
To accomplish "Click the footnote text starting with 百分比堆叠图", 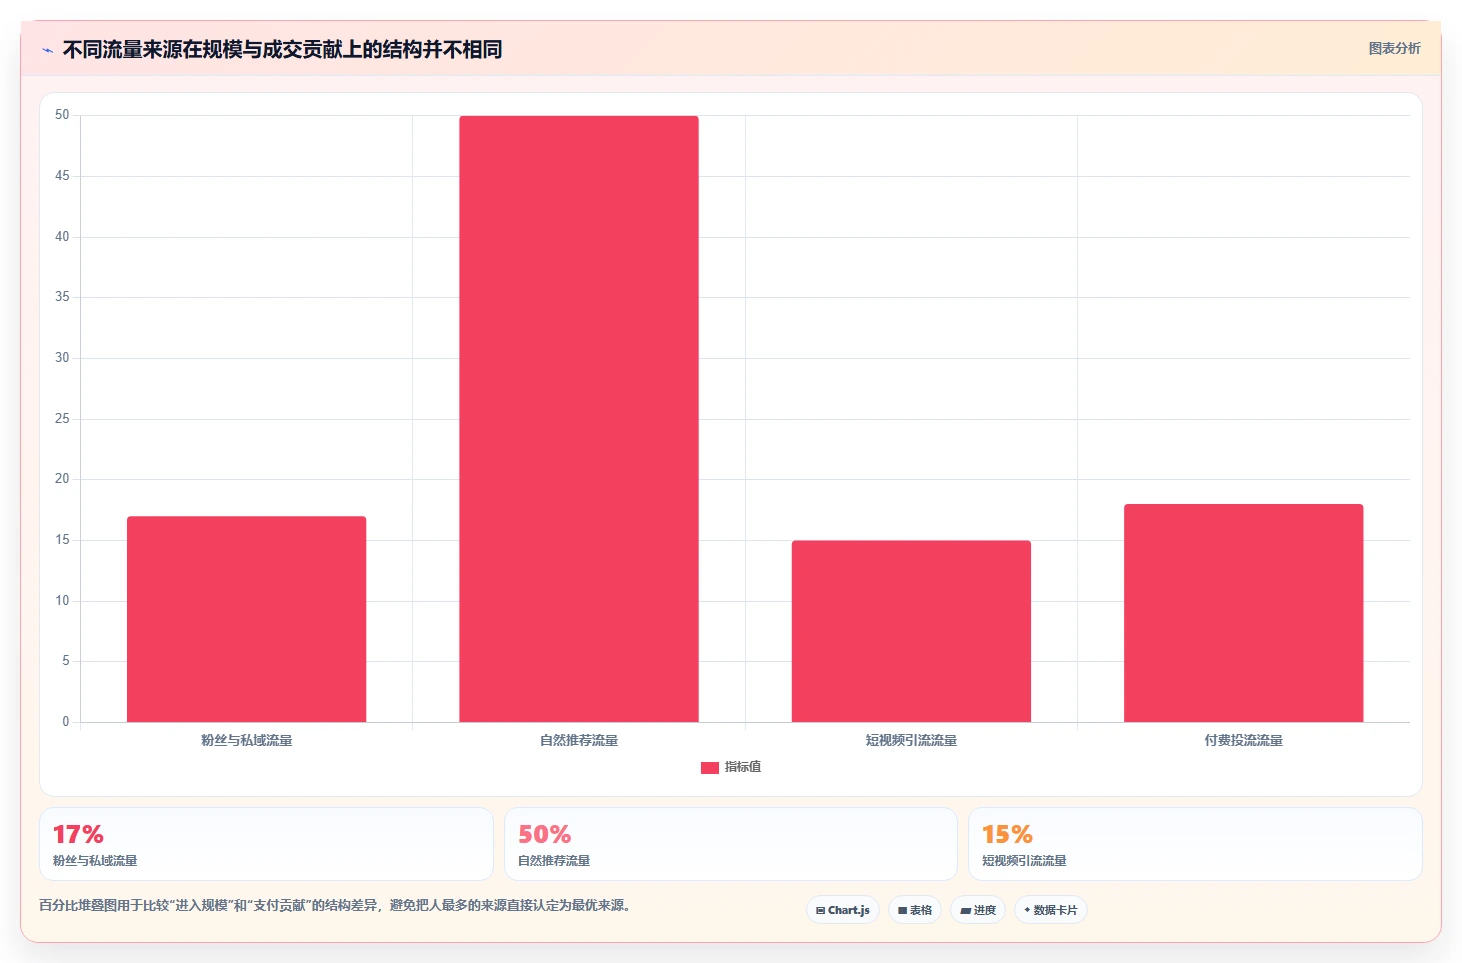I will tap(334, 906).
